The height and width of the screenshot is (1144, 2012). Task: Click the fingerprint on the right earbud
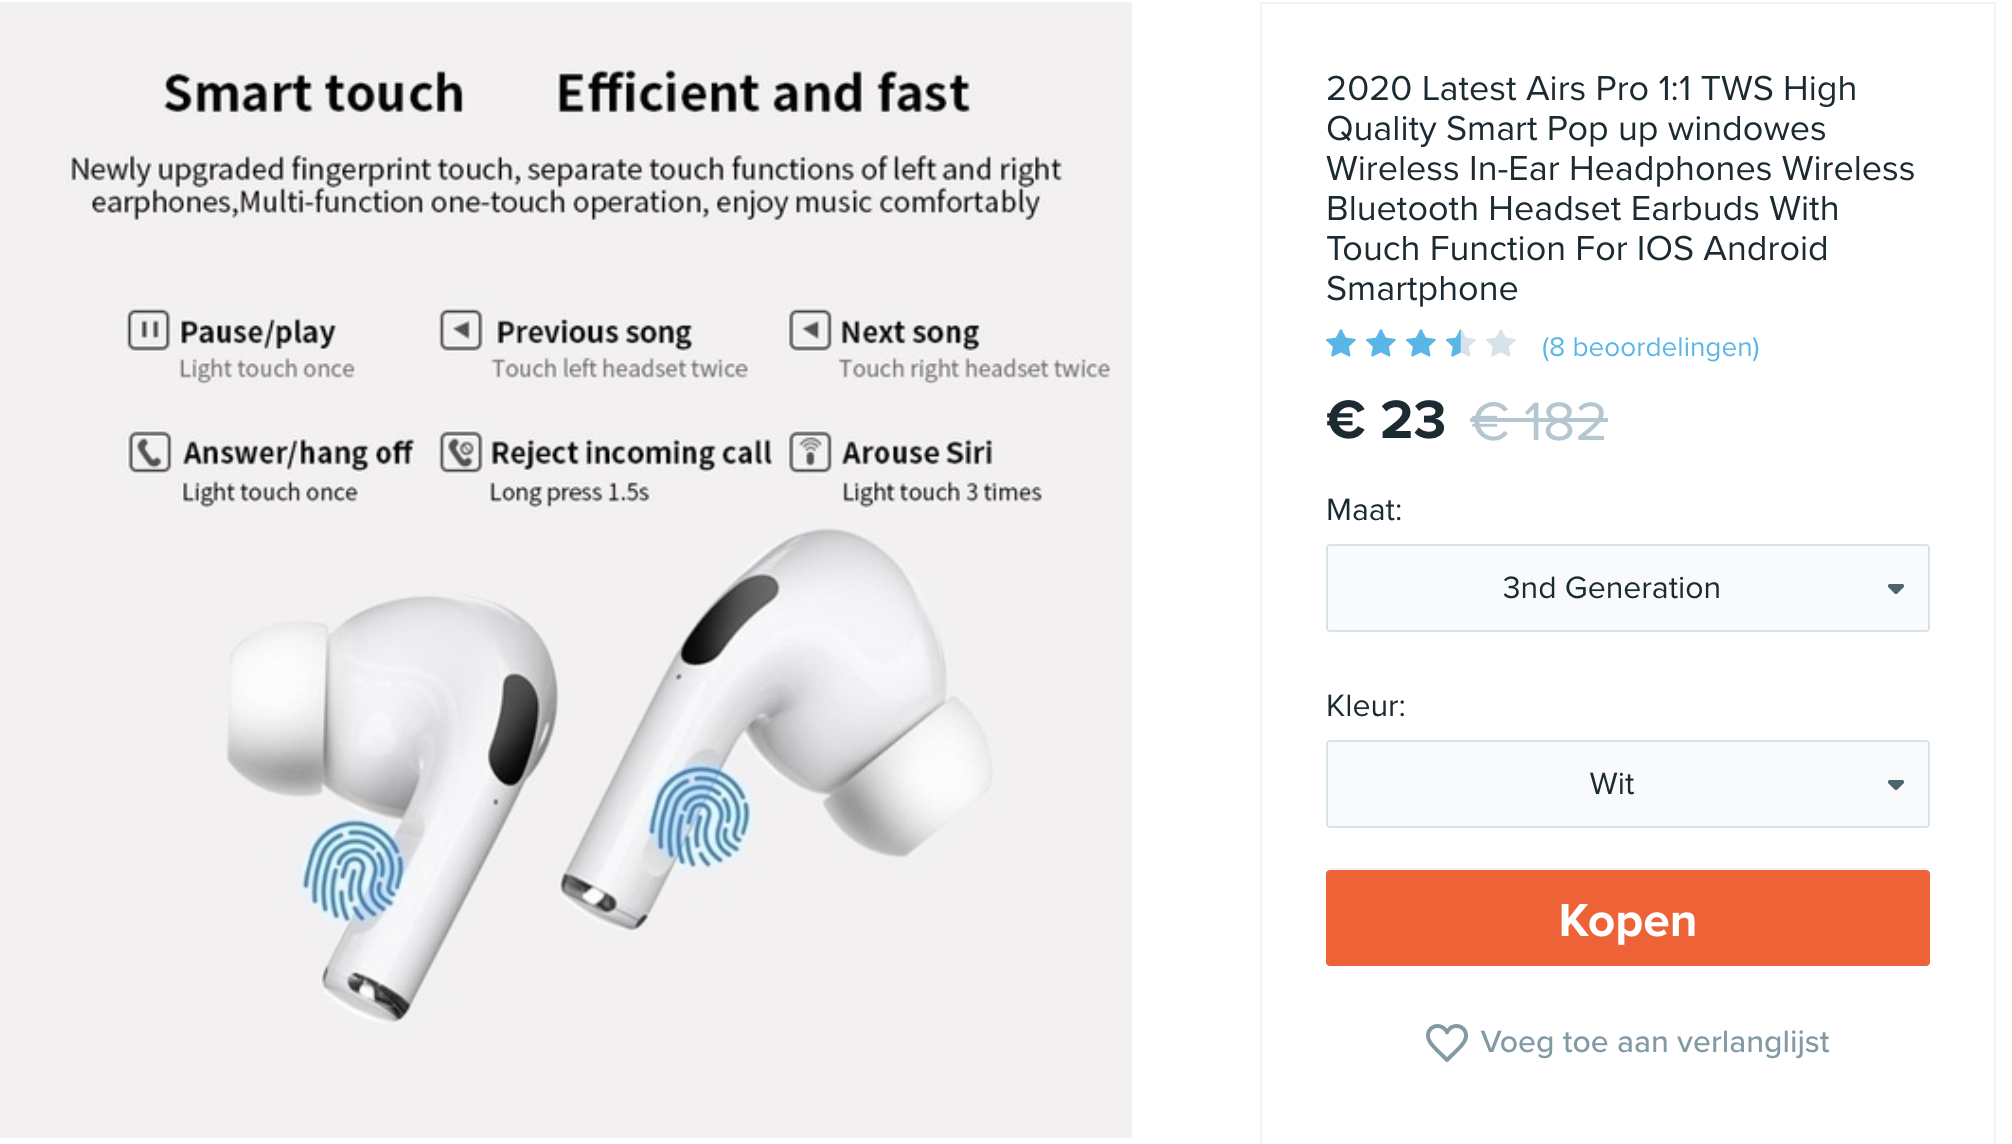tap(700, 815)
